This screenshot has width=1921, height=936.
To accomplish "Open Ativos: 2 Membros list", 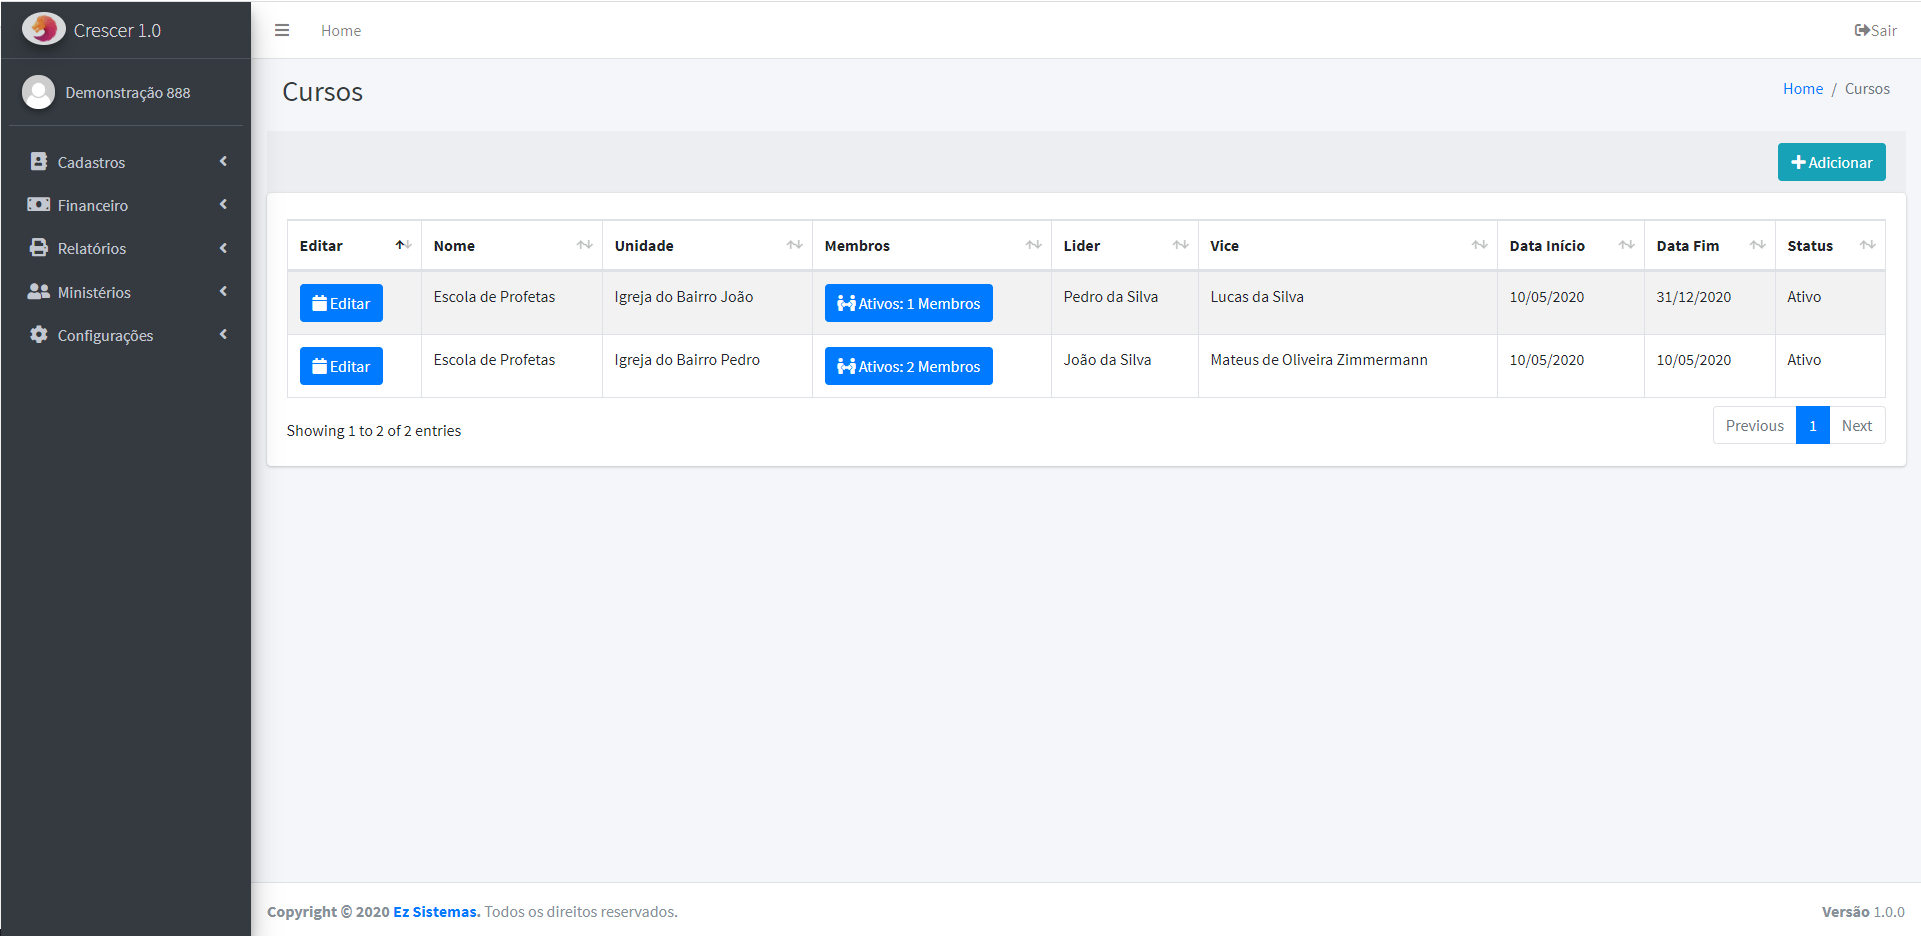I will point(908,366).
